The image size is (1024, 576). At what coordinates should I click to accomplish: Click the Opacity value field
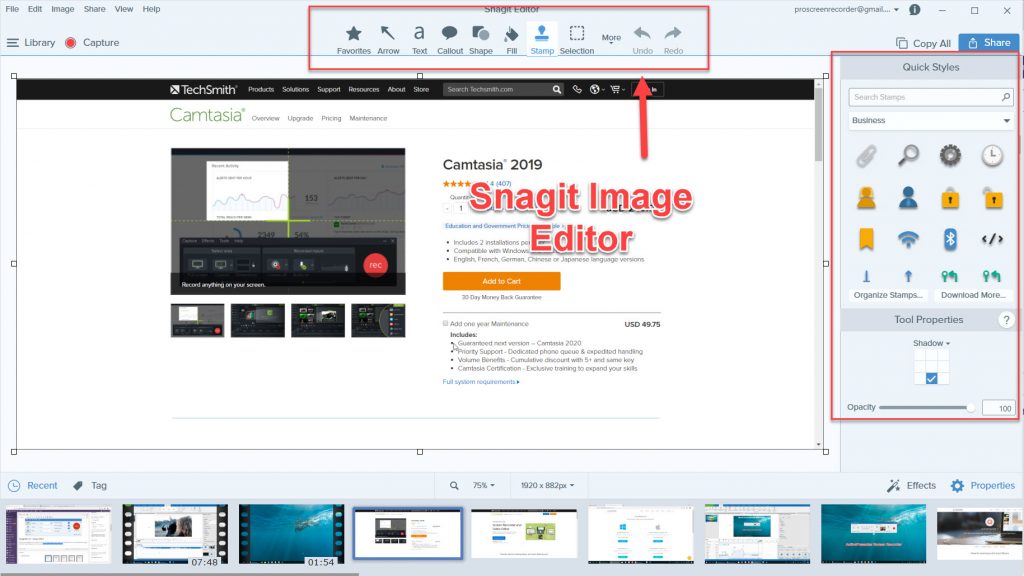(998, 408)
